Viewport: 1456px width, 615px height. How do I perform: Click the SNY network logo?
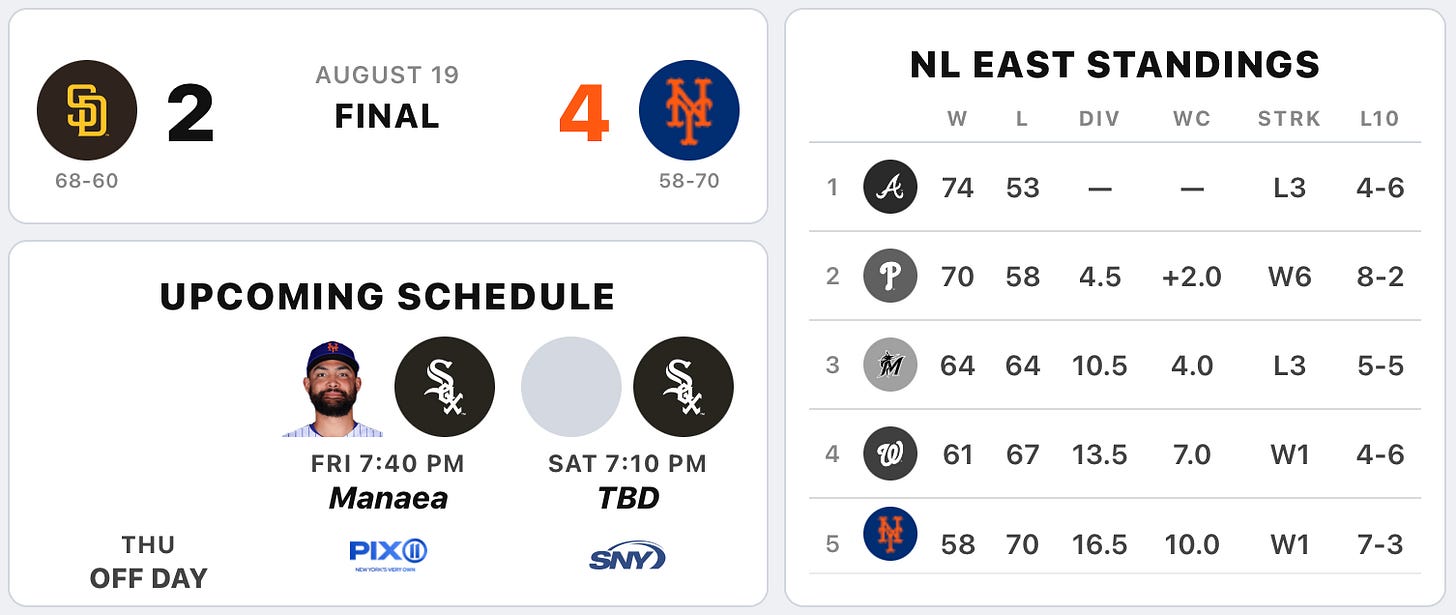tap(627, 555)
